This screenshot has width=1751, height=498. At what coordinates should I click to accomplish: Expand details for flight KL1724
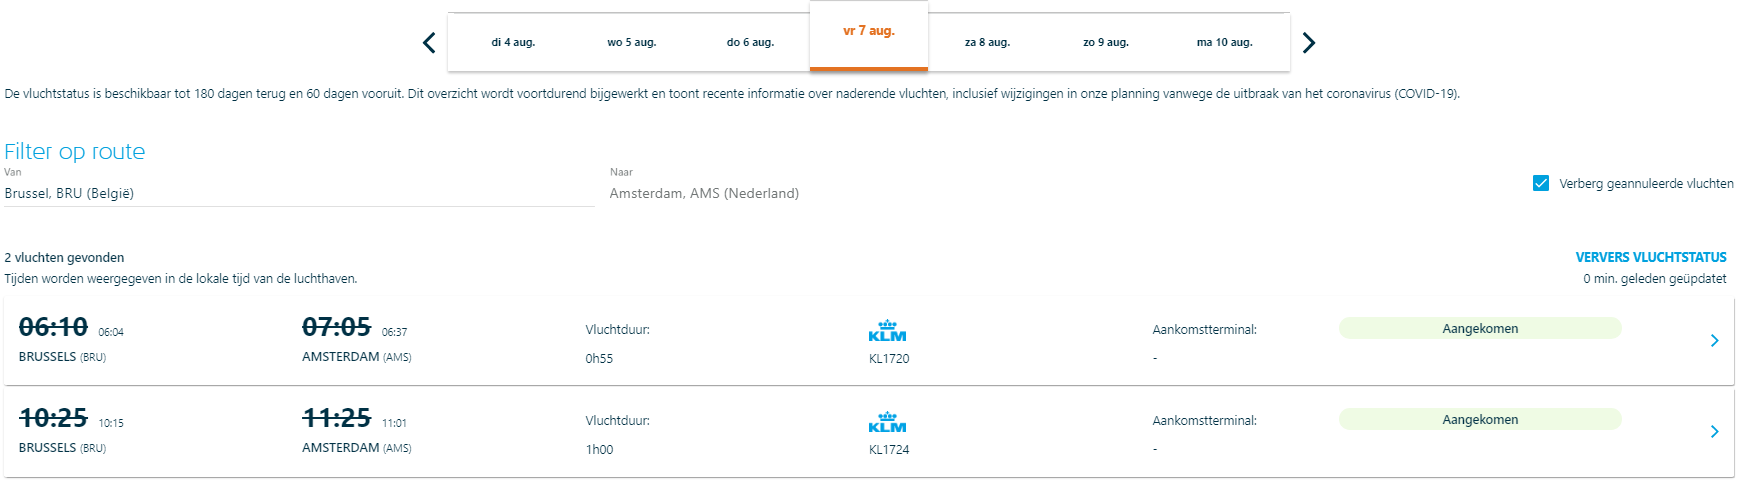pyautogui.click(x=1714, y=432)
